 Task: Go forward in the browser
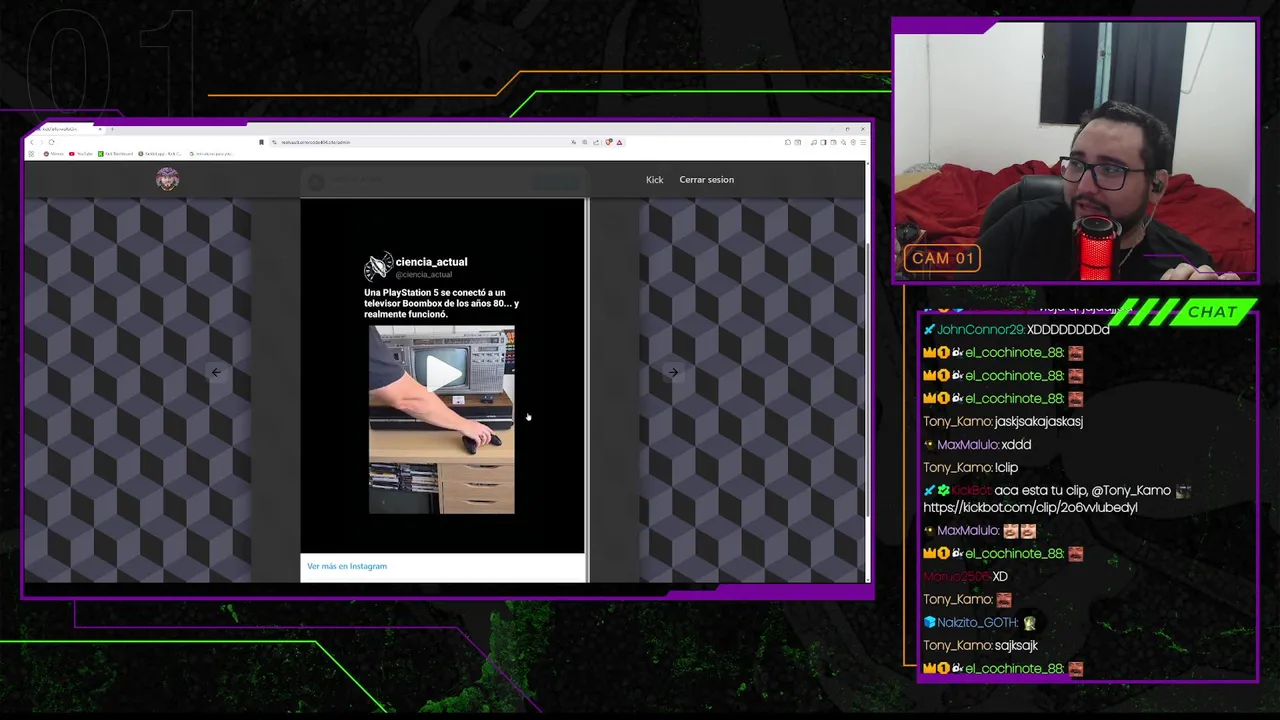pos(41,142)
